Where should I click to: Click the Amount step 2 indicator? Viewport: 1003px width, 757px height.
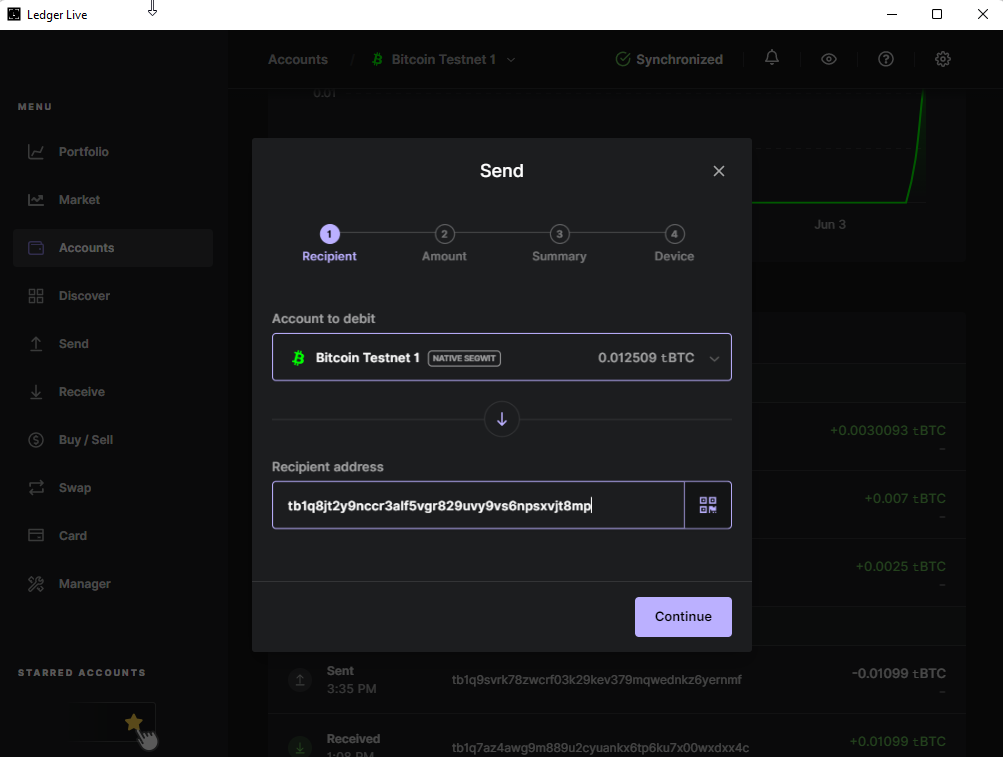click(x=445, y=234)
